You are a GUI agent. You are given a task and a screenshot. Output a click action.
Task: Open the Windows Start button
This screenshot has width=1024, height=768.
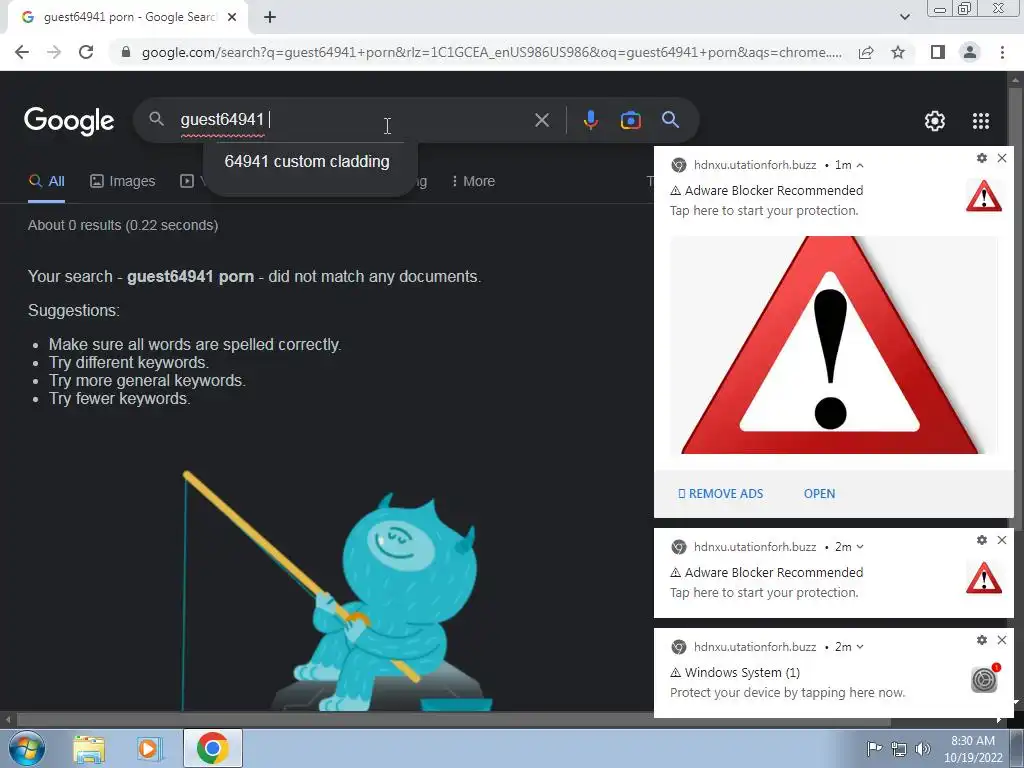click(x=27, y=748)
